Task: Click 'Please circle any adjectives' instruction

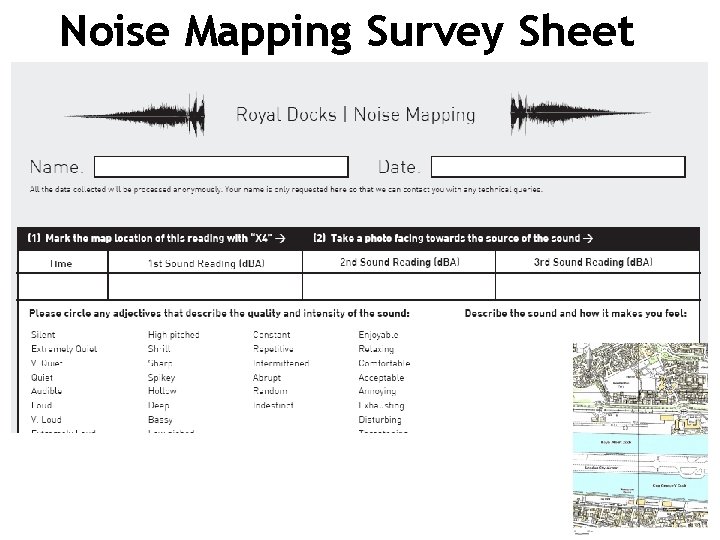Action: pyautogui.click(x=219, y=314)
